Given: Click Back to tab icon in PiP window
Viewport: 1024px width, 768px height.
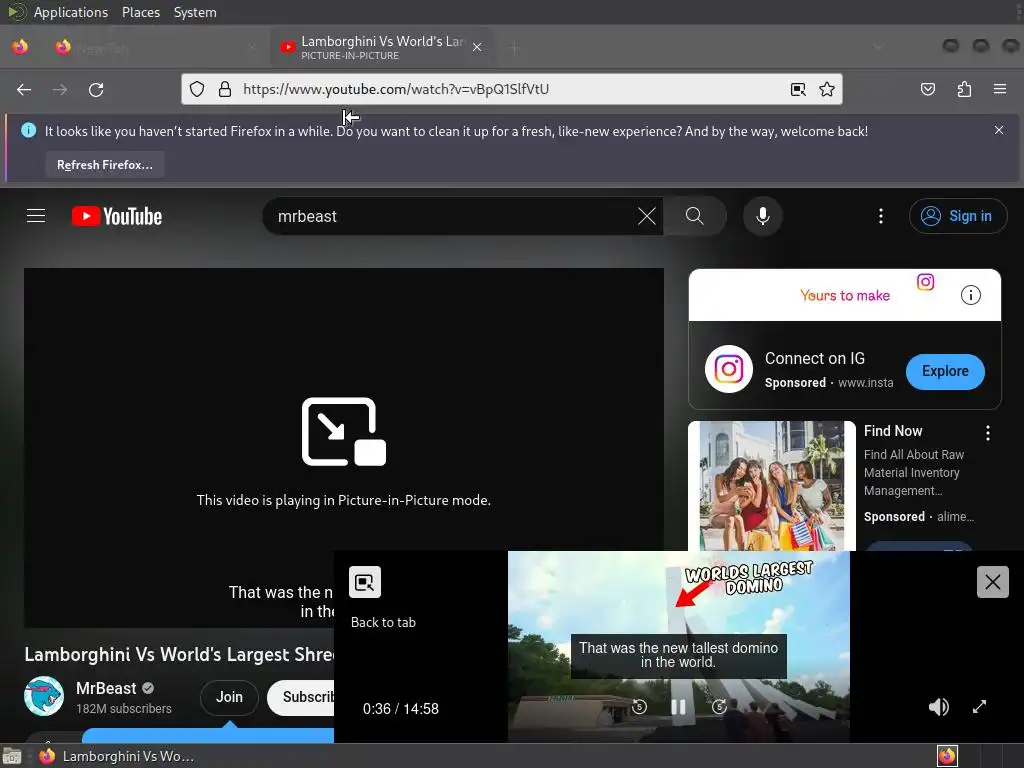Looking at the screenshot, I should [364, 582].
